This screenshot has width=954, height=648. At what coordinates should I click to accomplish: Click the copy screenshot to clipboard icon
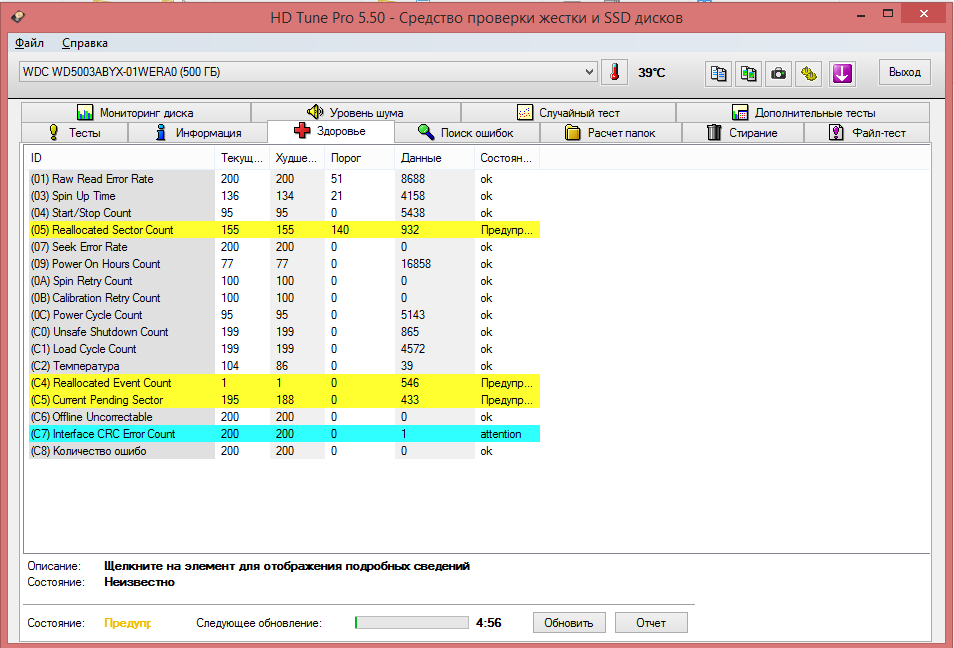point(748,74)
